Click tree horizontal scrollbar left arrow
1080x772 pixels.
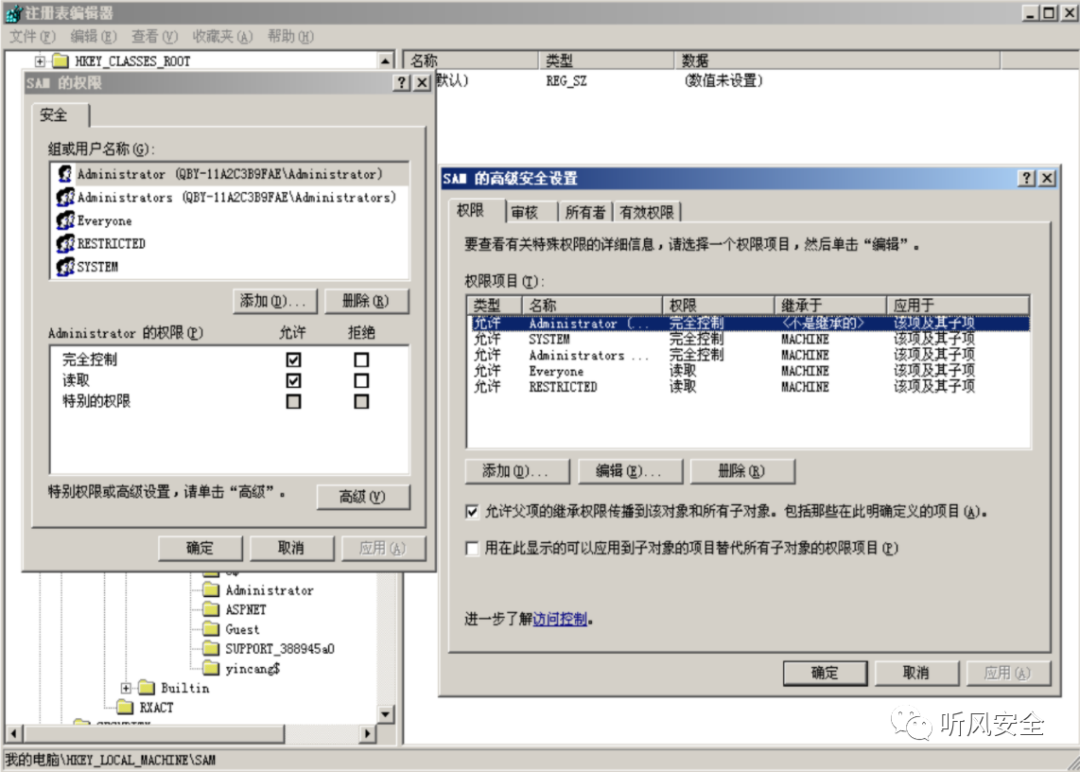pyautogui.click(x=14, y=733)
